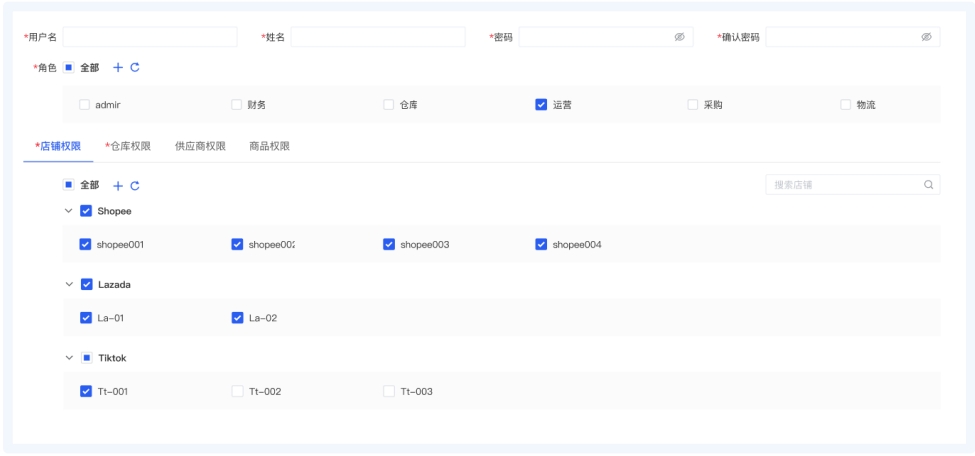
Task: Click the Lazada group label
Action: click(x=114, y=284)
